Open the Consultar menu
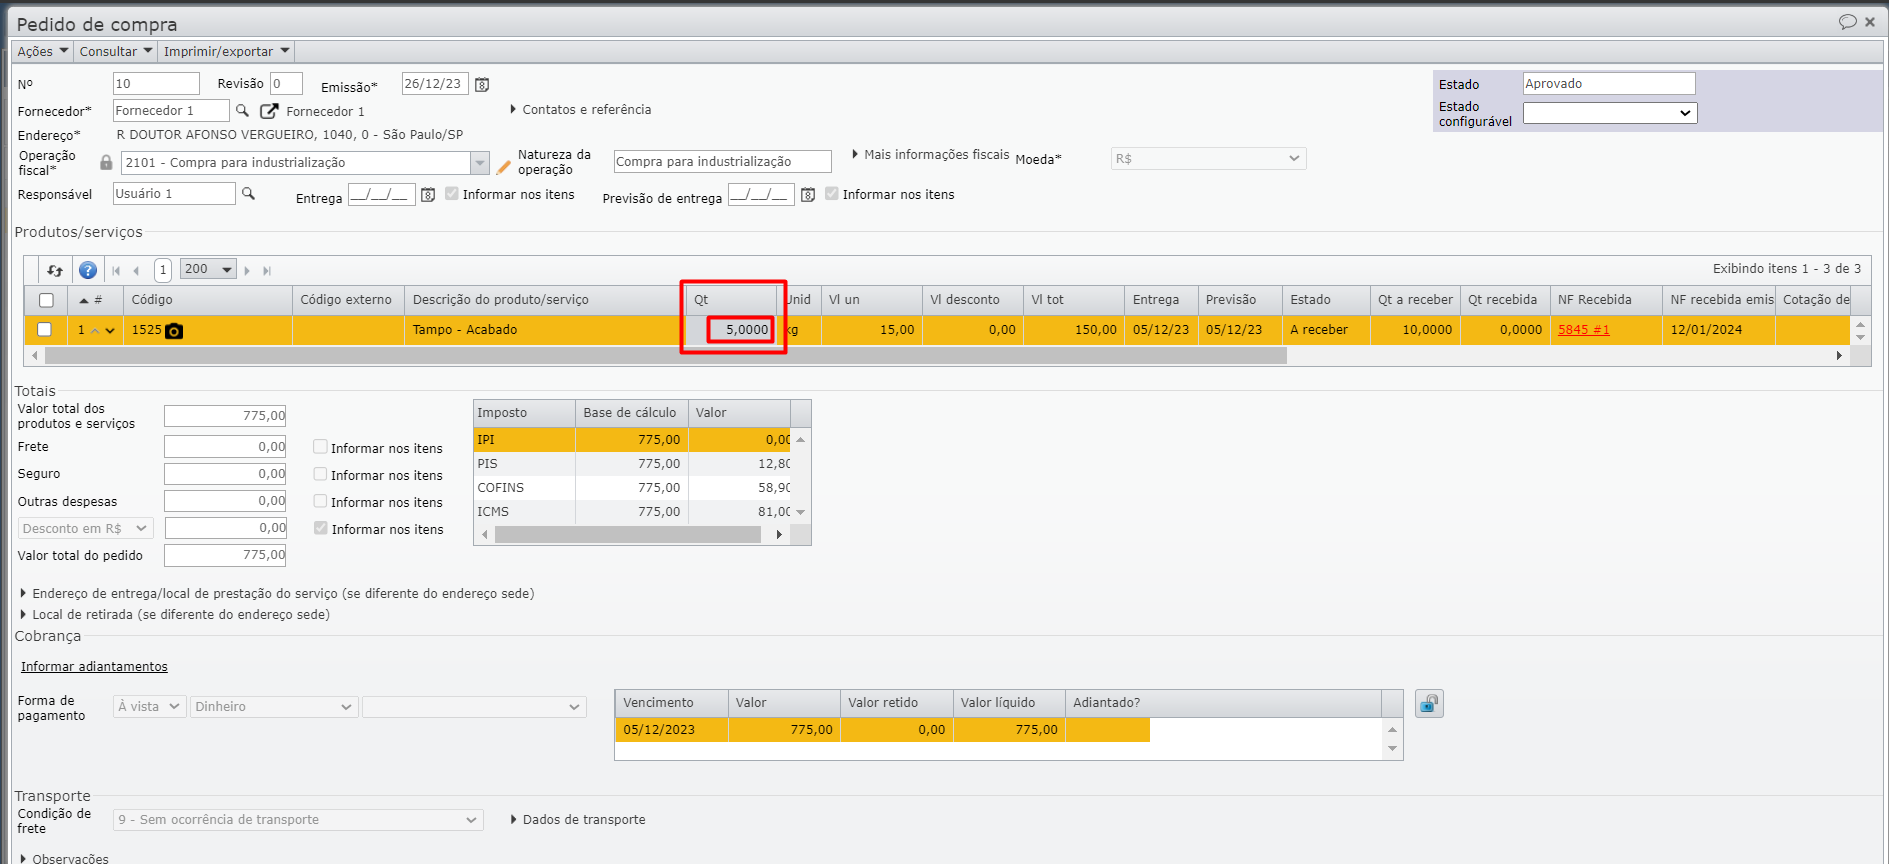Screen dimensions: 1889x864 point(116,51)
